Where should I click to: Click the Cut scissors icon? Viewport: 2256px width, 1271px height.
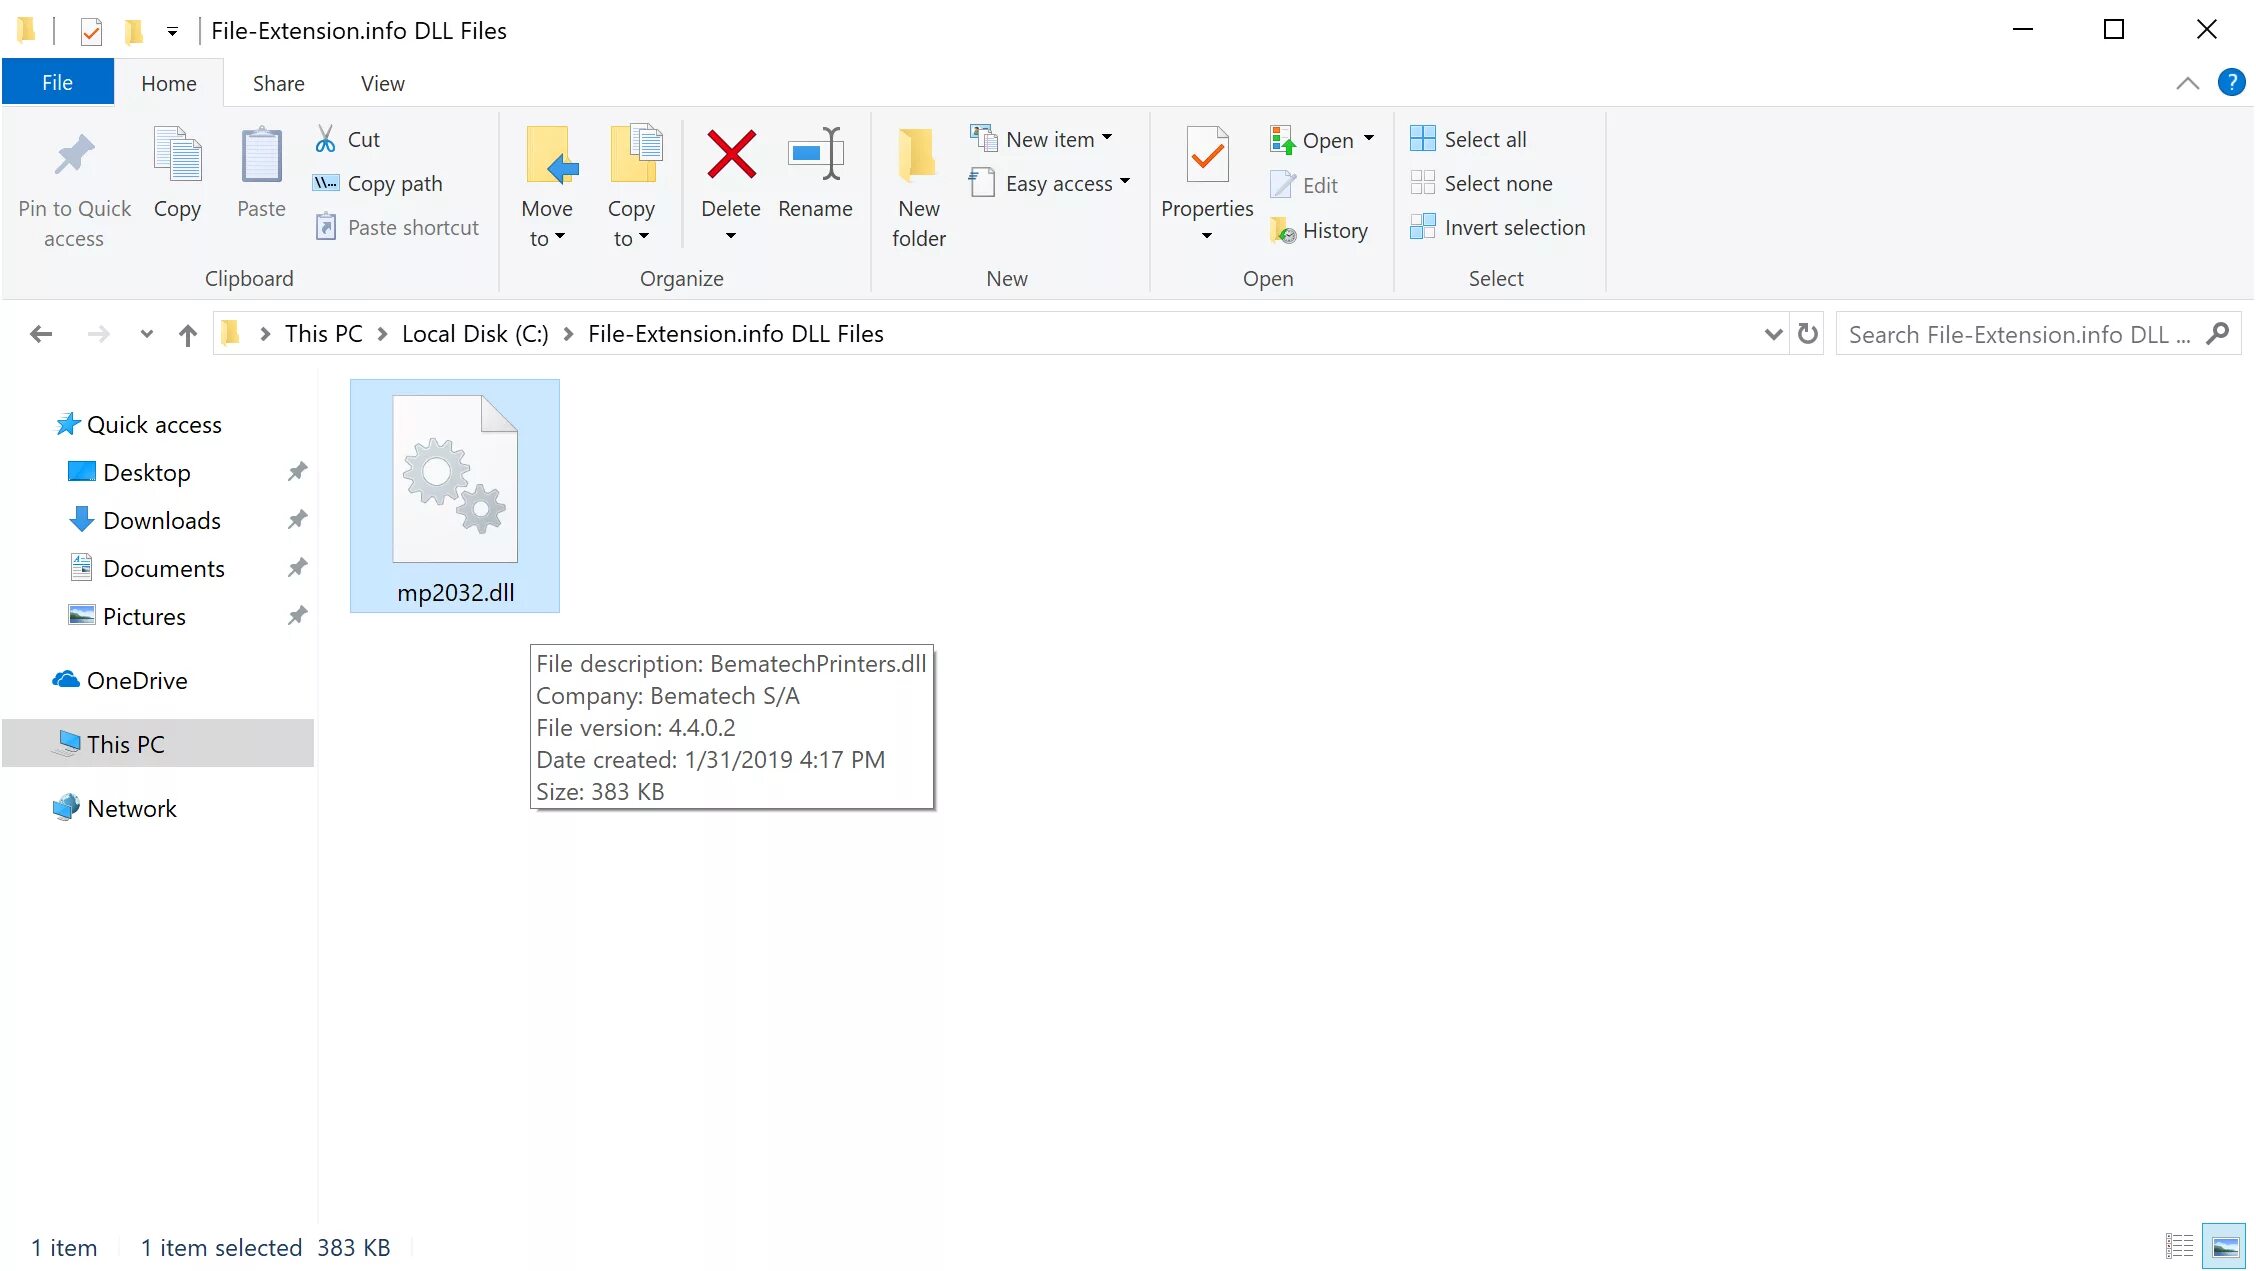click(x=326, y=139)
